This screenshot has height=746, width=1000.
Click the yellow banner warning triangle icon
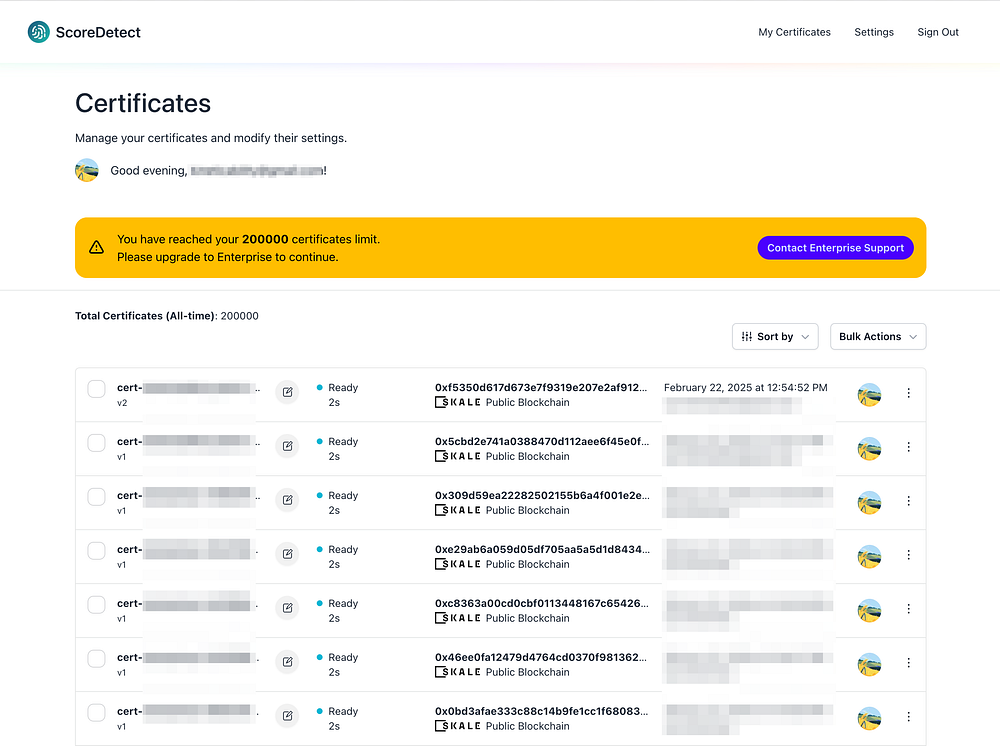96,247
